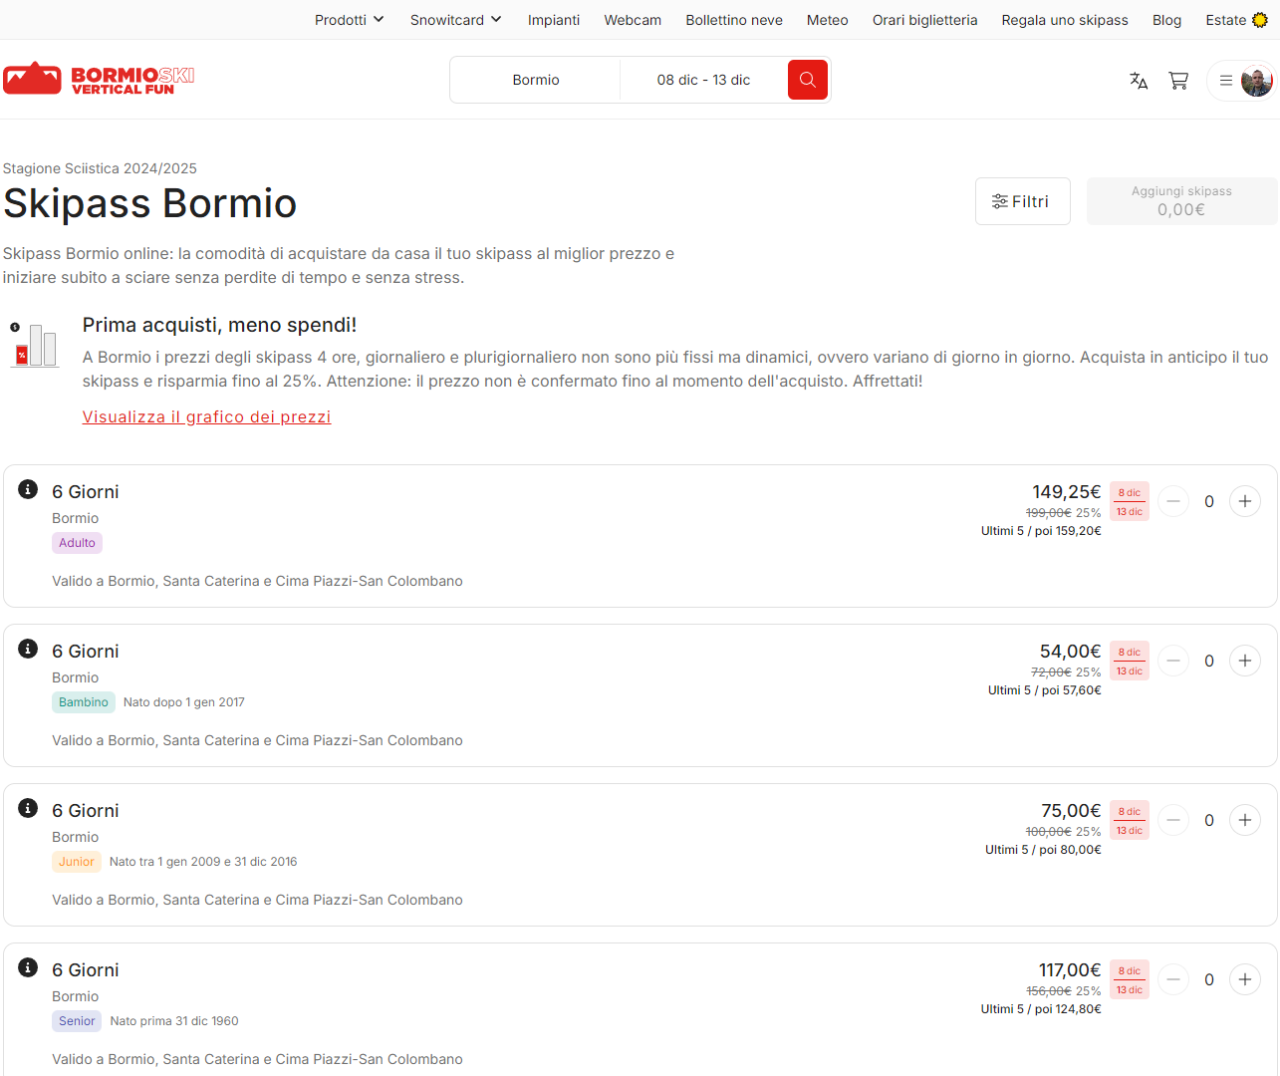Click the 'Skipass Bormio' heading

pyautogui.click(x=150, y=203)
